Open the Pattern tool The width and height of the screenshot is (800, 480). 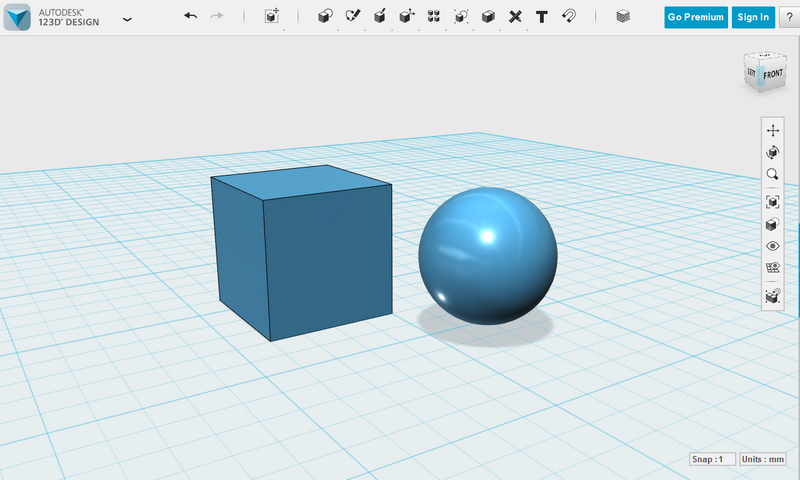click(x=434, y=16)
